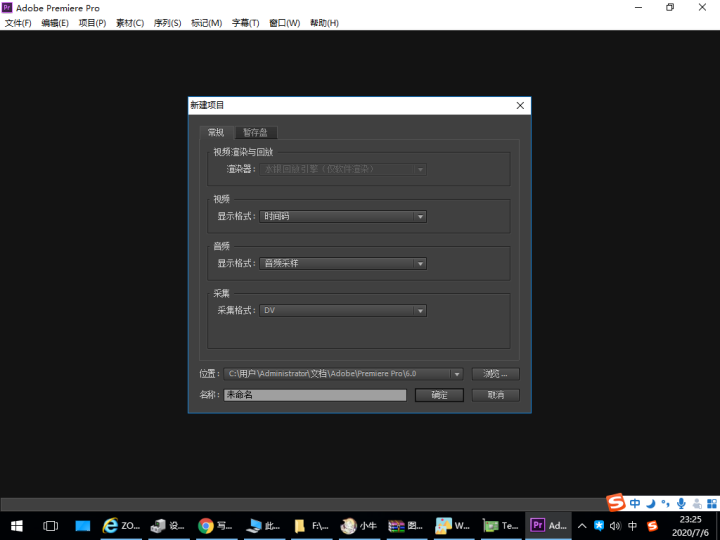Open the 采集格式 dropdown showing DV

343,310
